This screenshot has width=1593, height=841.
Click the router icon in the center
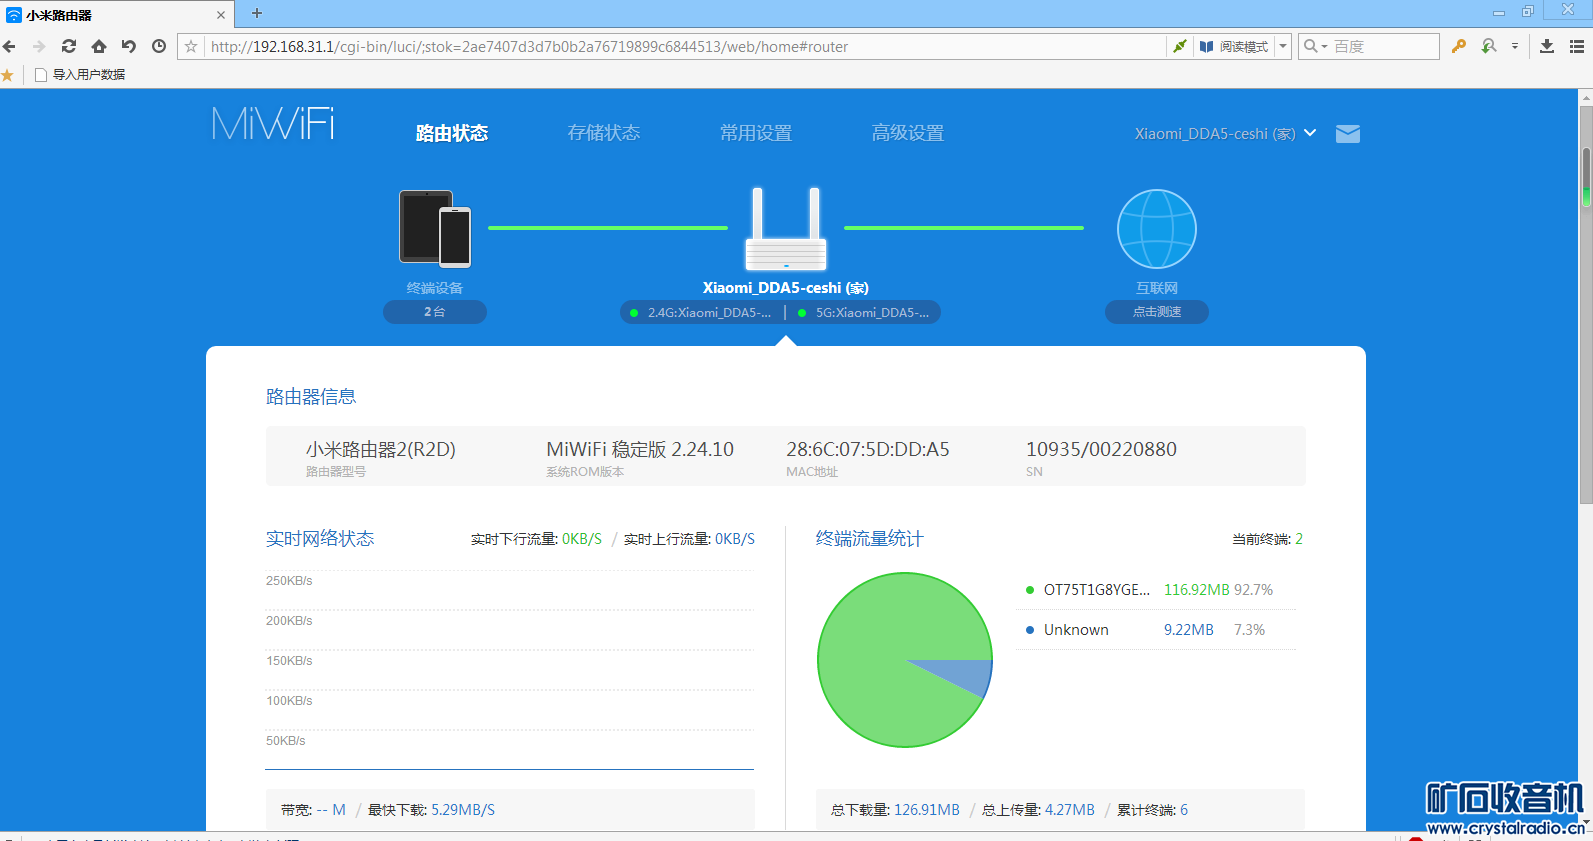[786, 229]
